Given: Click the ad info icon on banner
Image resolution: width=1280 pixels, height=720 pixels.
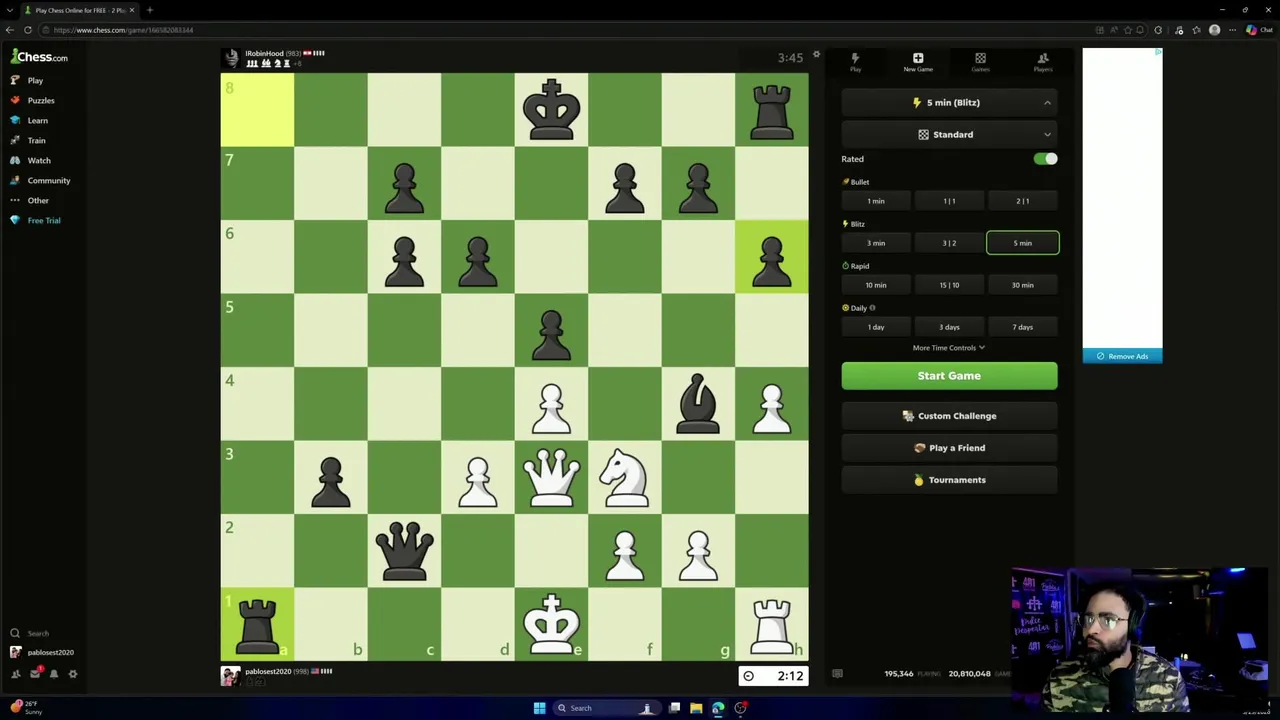Looking at the screenshot, I should pos(1158,52).
